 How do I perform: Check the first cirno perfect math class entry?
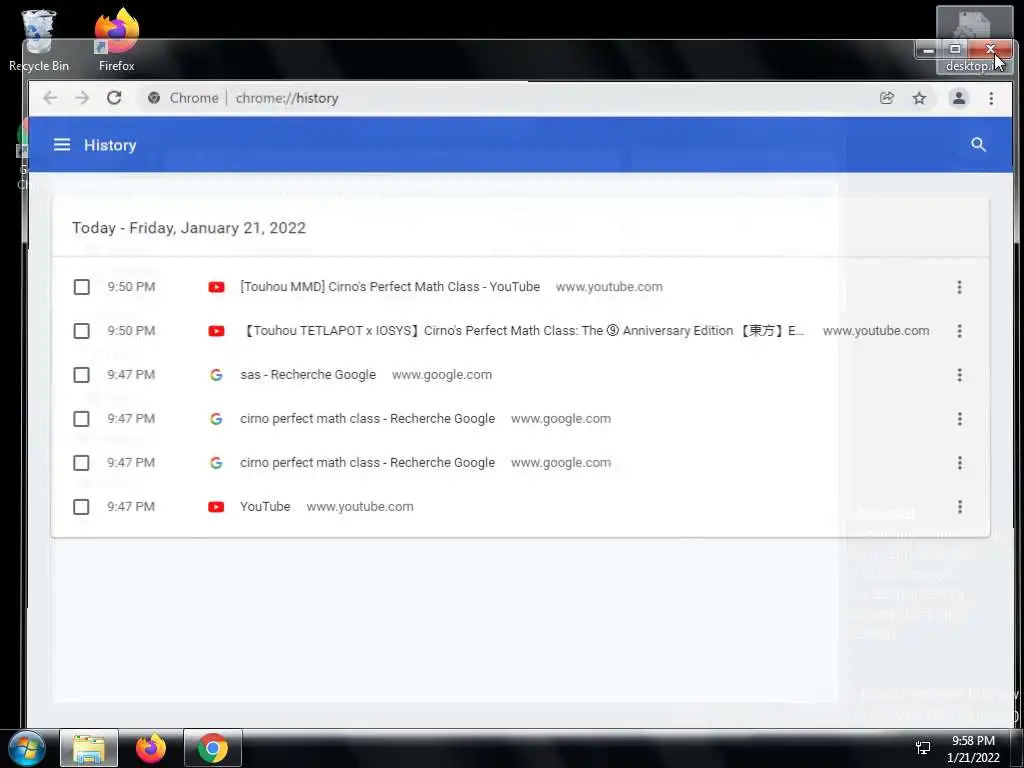[82, 419]
